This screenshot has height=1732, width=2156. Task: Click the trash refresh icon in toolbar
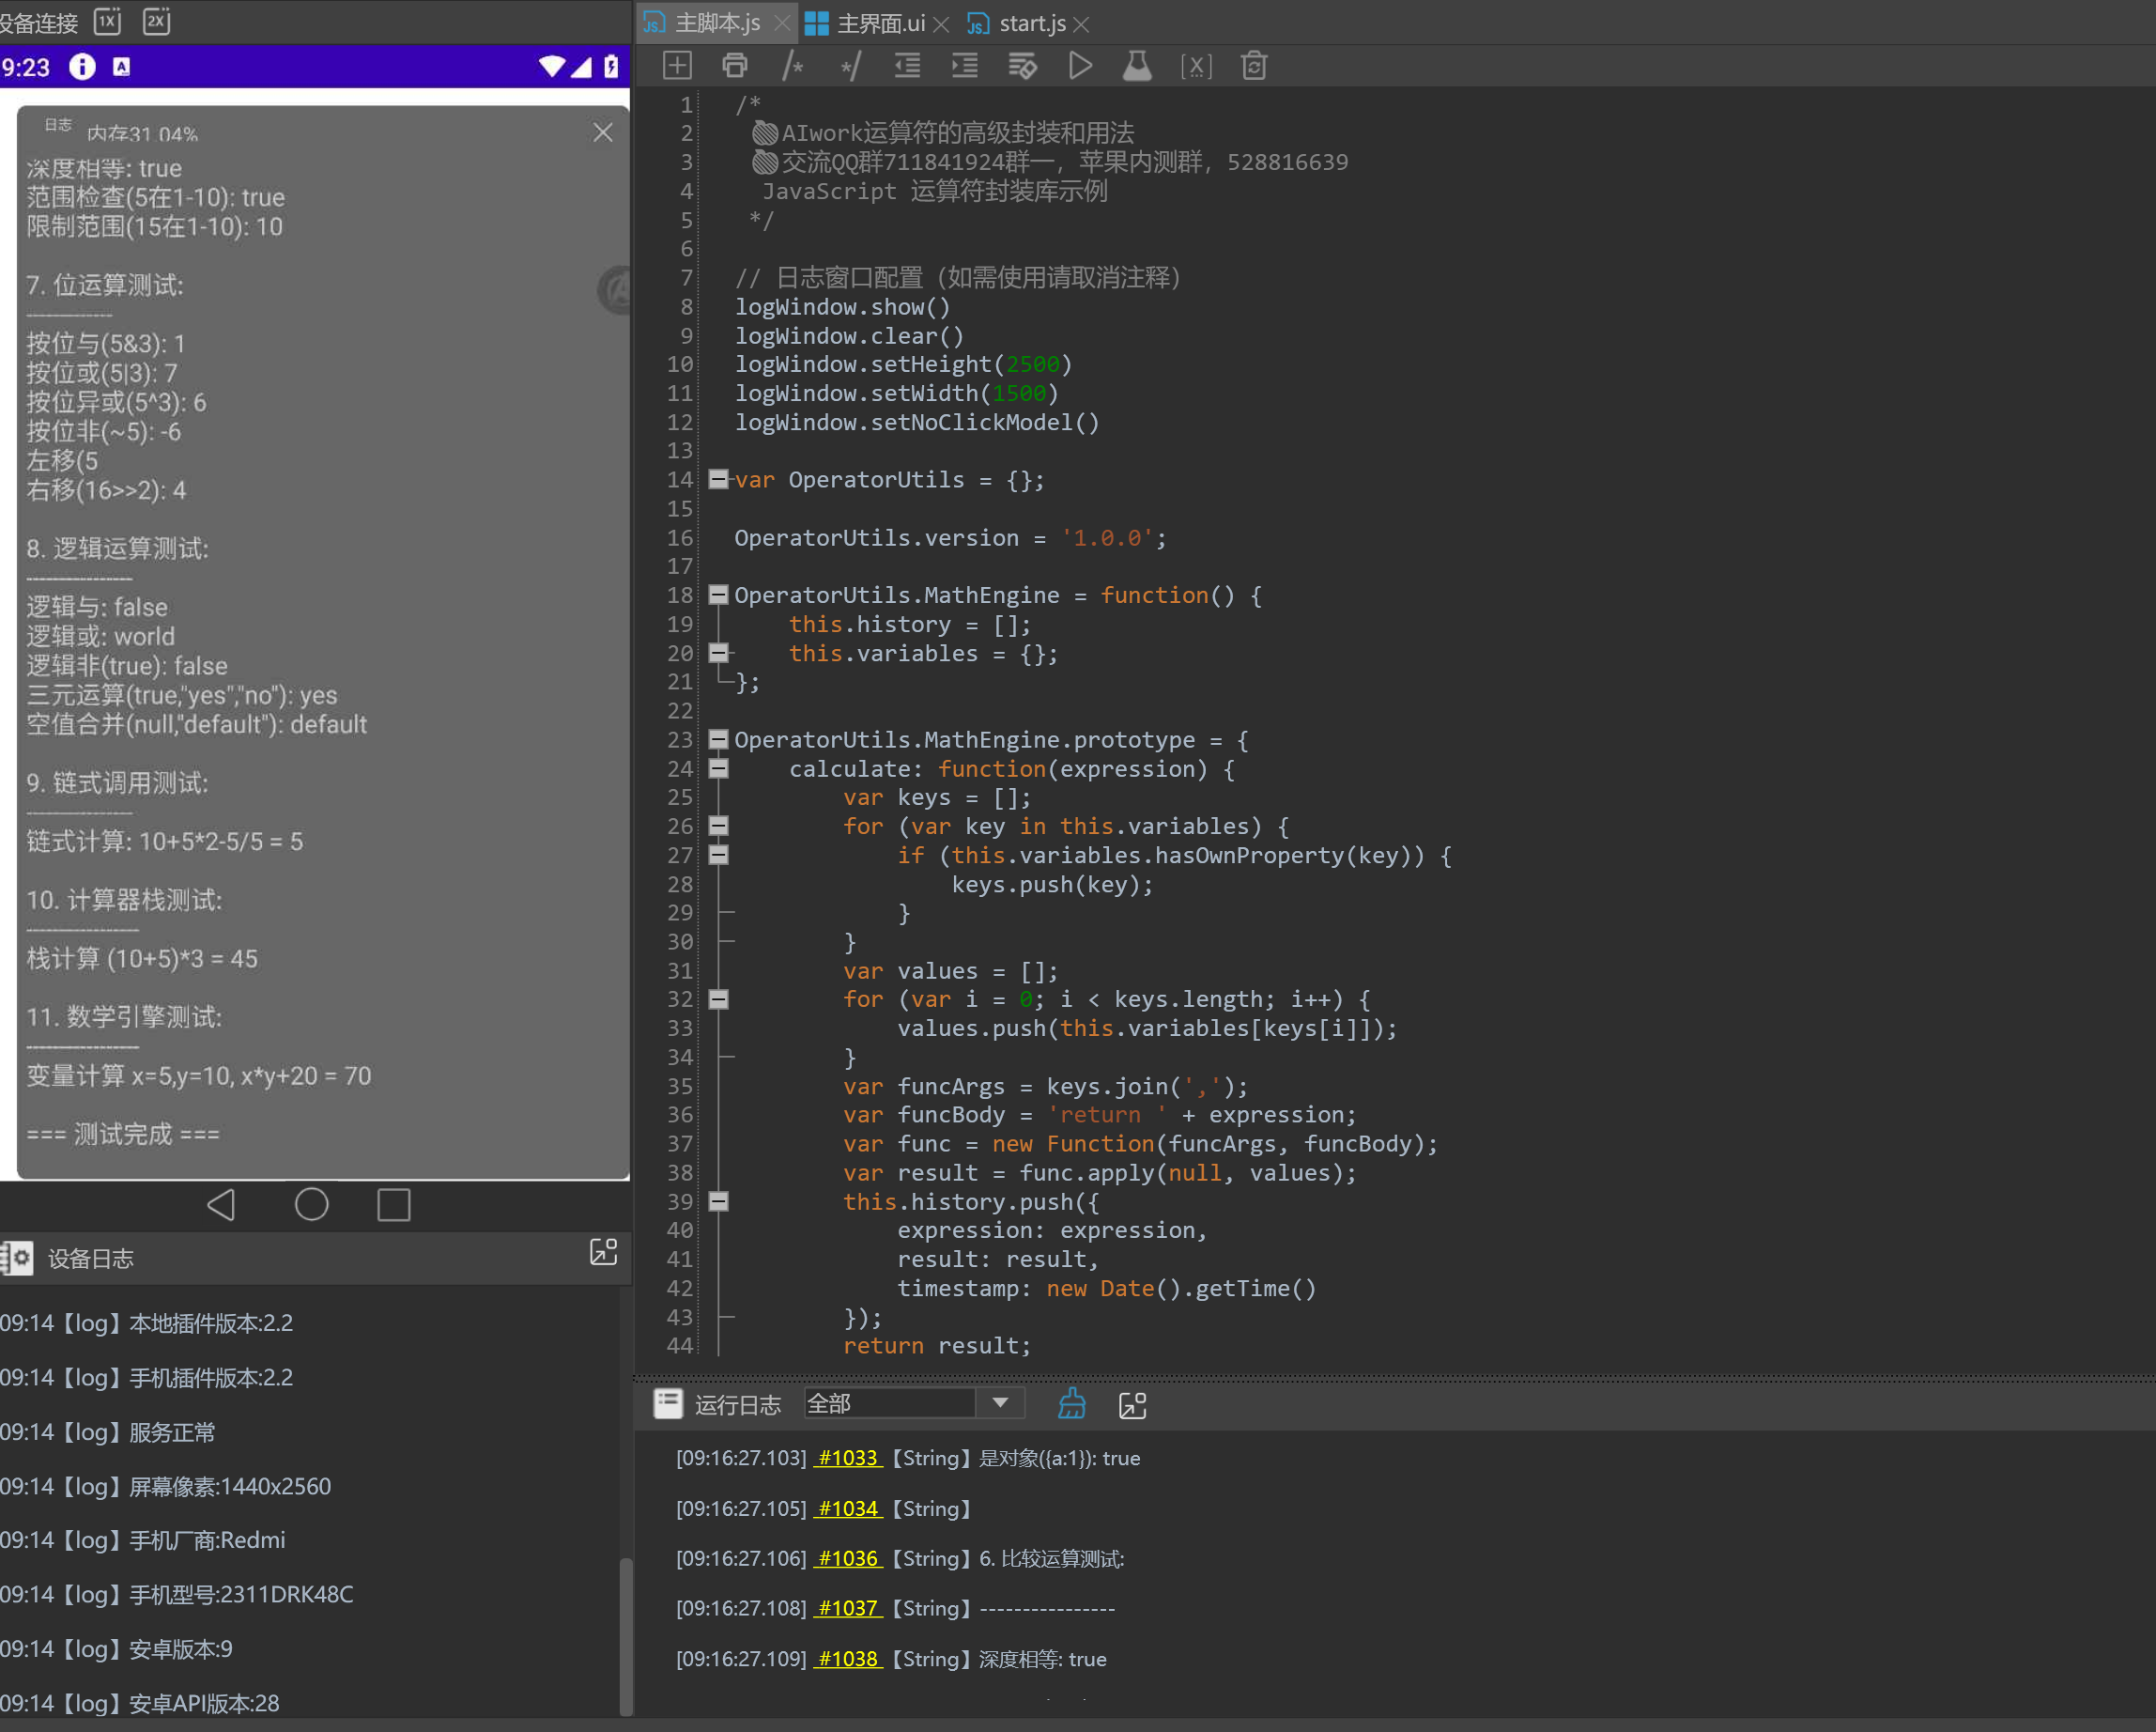pos(1254,66)
